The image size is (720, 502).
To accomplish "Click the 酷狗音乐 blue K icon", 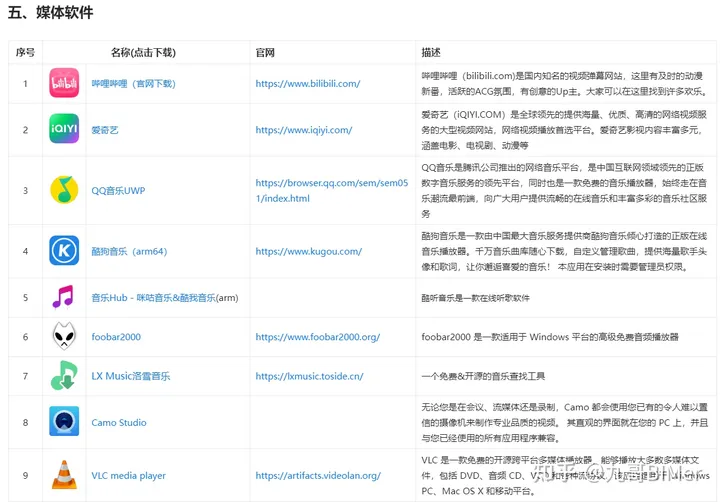I will point(64,250).
